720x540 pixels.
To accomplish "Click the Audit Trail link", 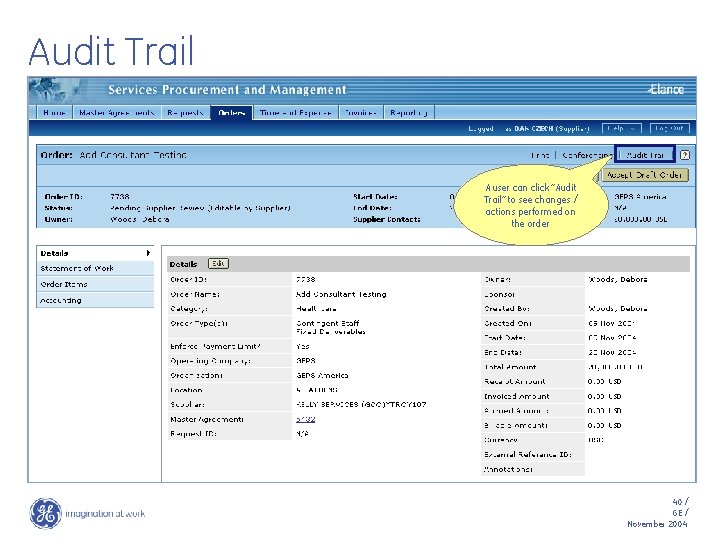I will pos(645,155).
